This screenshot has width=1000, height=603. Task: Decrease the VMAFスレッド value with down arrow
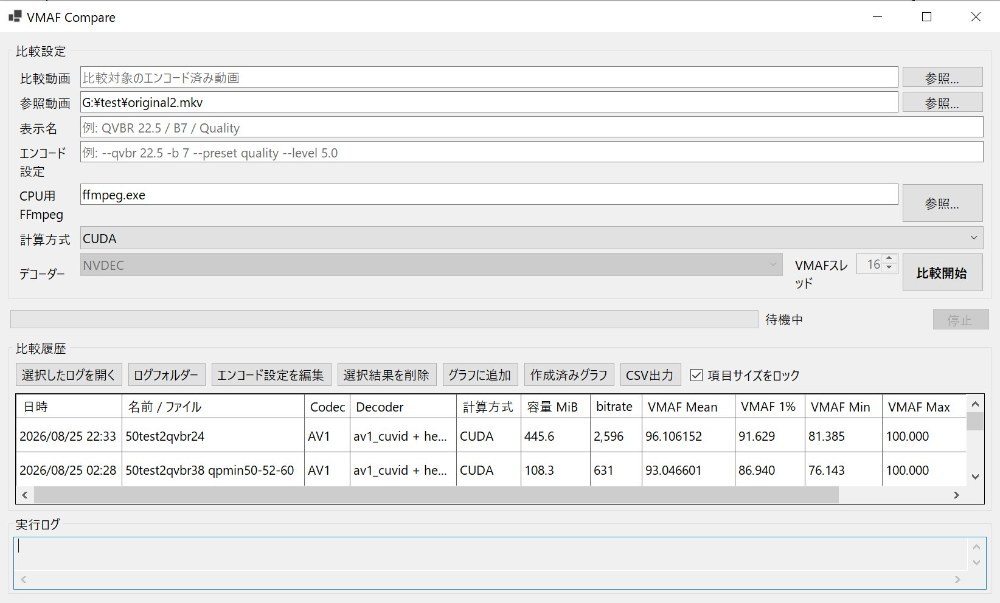click(x=890, y=268)
